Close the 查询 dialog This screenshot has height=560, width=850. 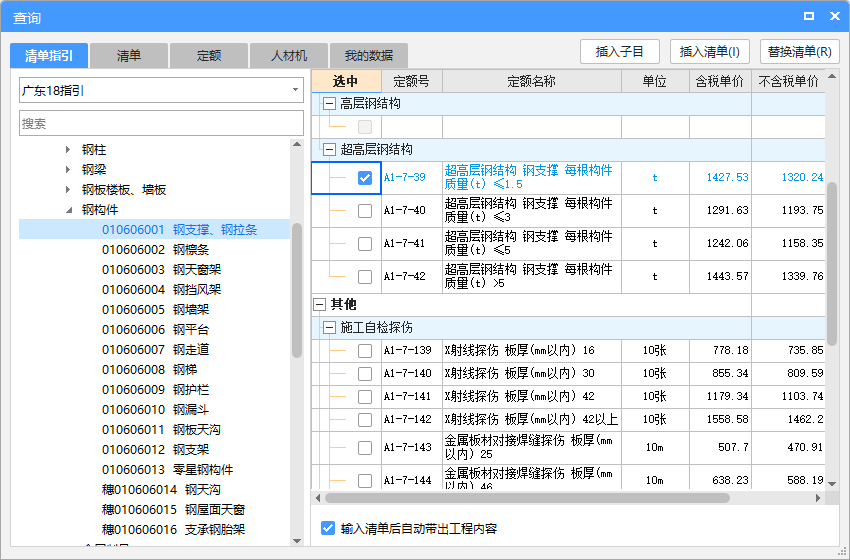835,16
